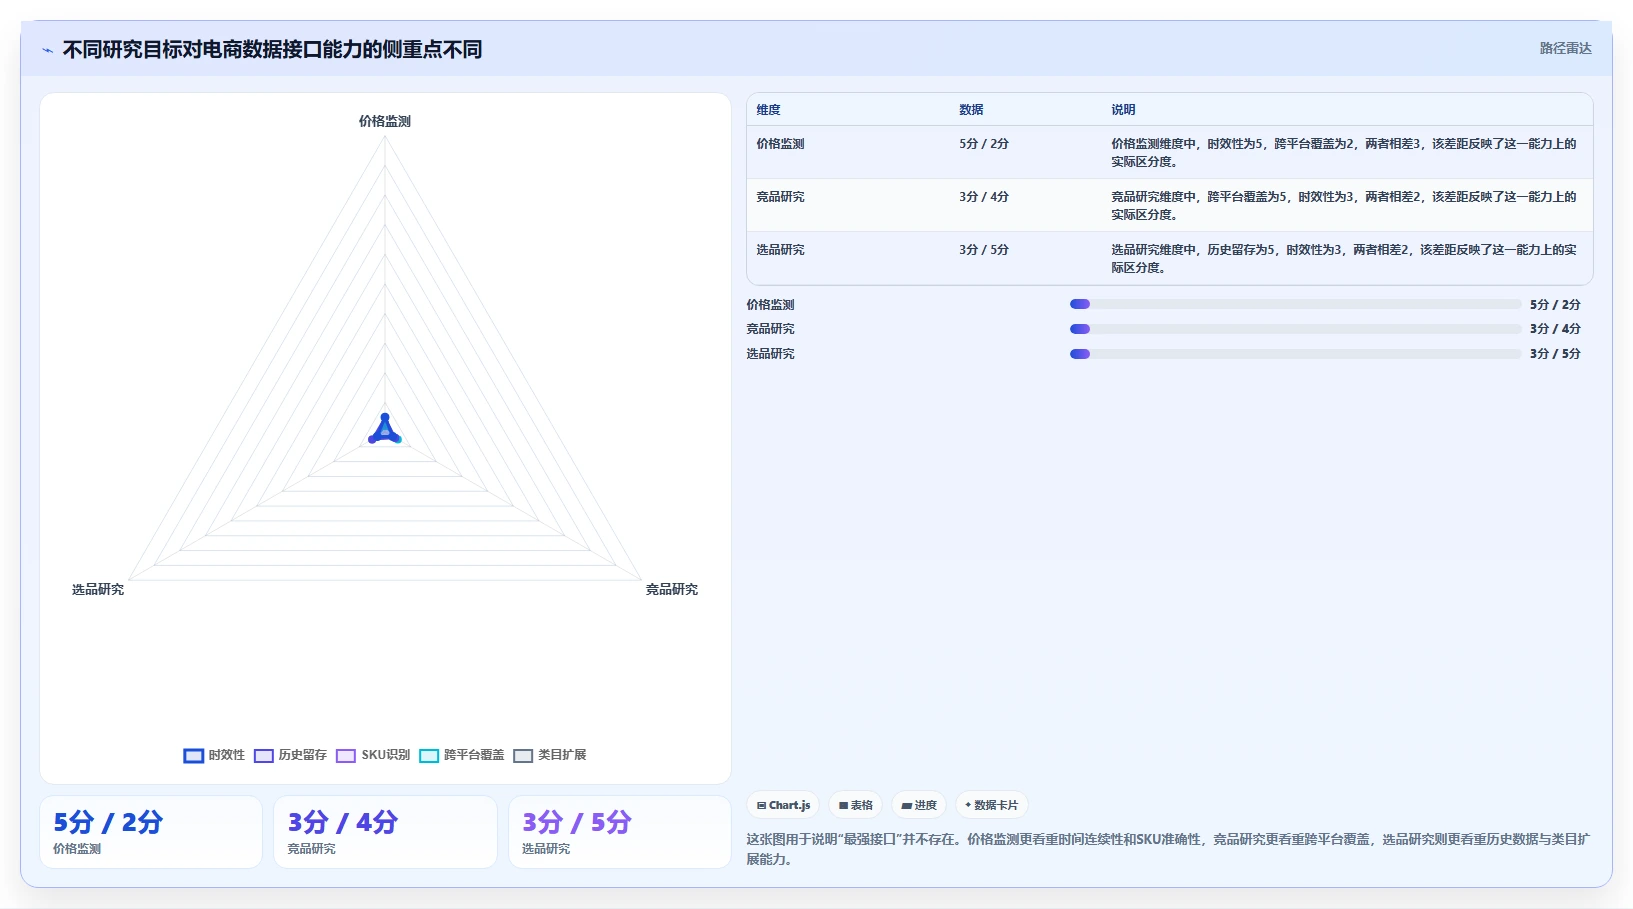
Task: Click the 竞品研究 row description text in table
Action: coord(1344,206)
